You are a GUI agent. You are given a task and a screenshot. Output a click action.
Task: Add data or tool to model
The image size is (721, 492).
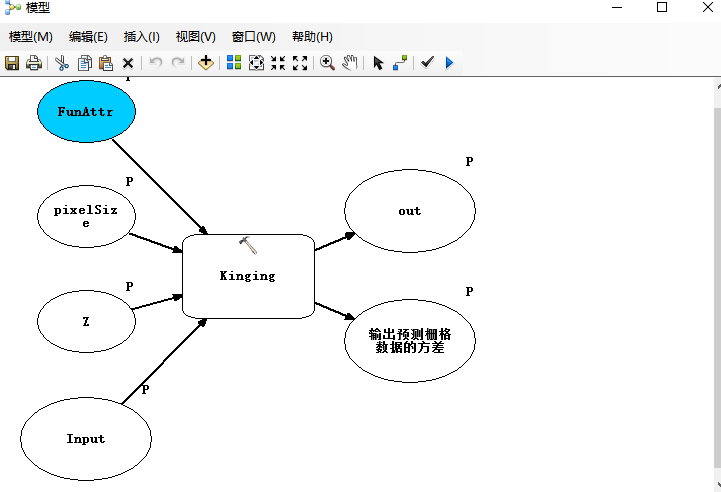coord(206,63)
